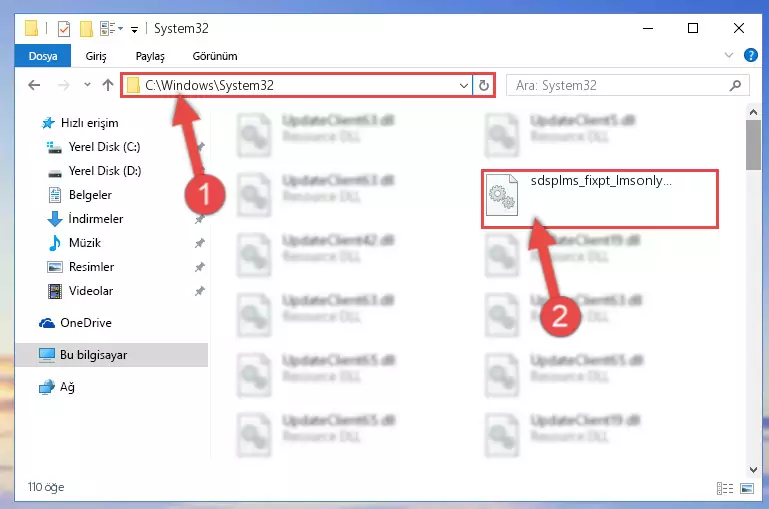This screenshot has width=769, height=509.
Task: Switch to details view icon in status bar
Action: tap(725, 488)
